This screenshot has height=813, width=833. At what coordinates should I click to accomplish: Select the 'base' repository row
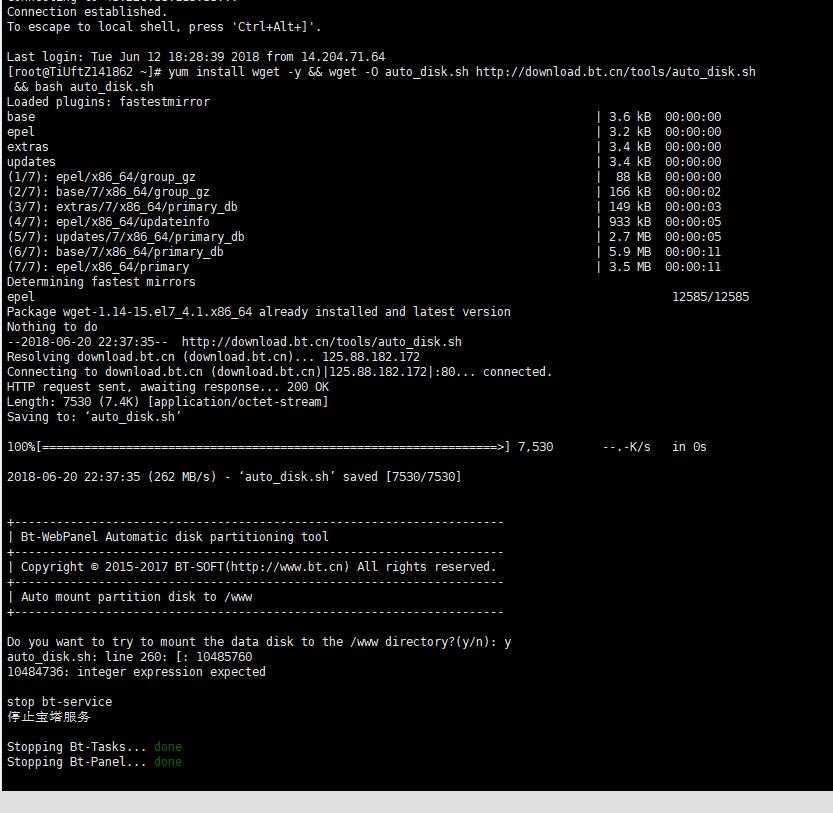click(x=364, y=116)
